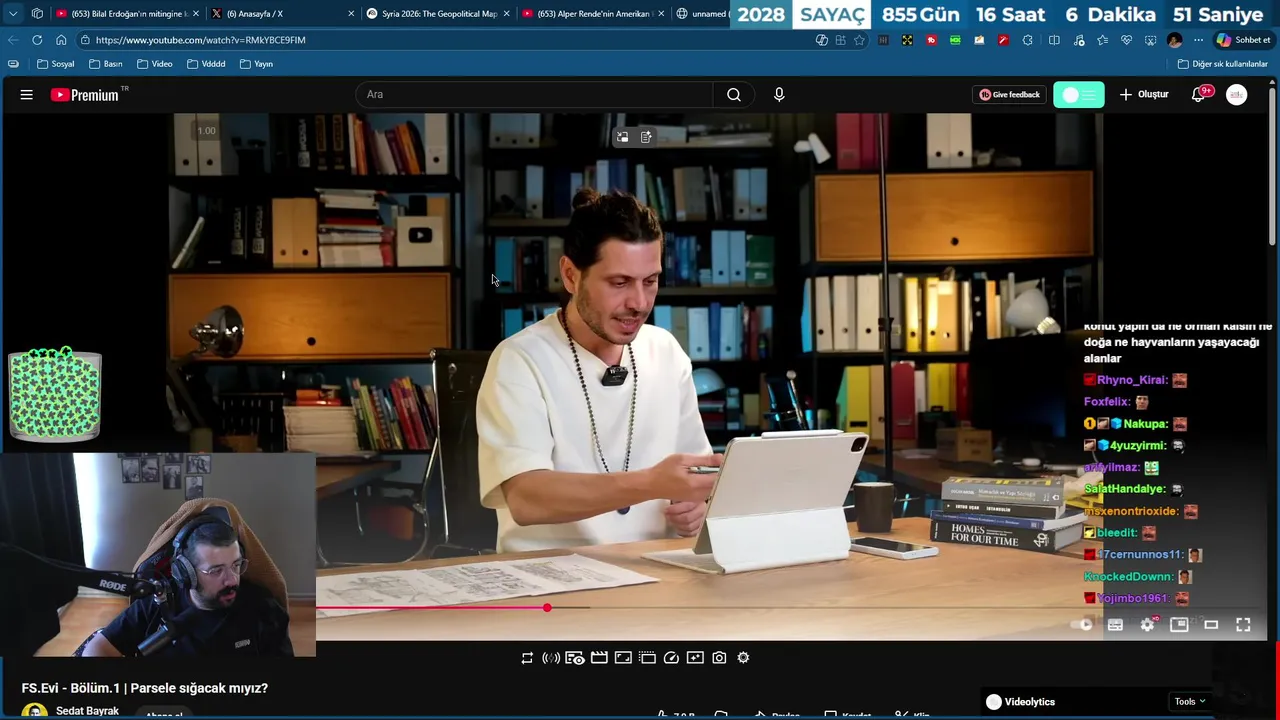
Task: Add this page to favorites star
Action: [859, 40]
